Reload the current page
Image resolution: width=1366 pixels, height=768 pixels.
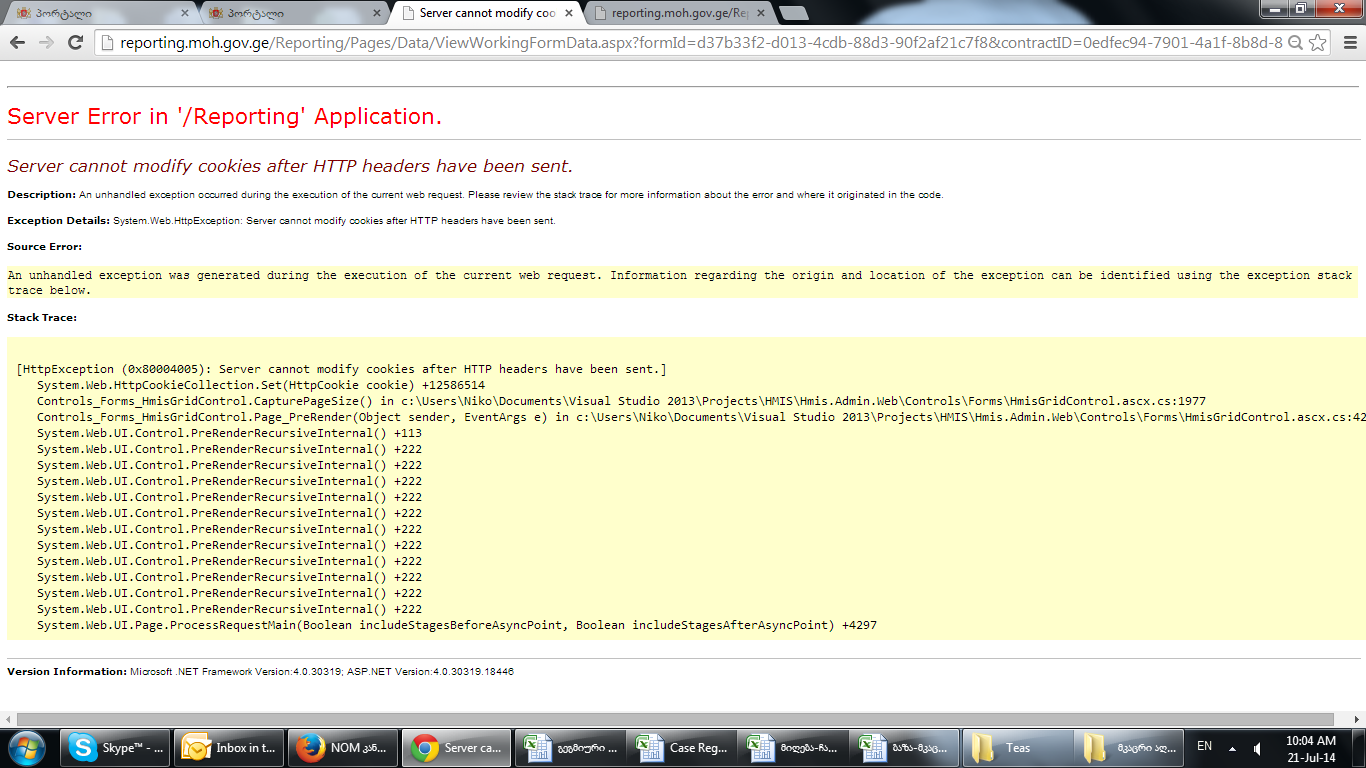pos(75,42)
